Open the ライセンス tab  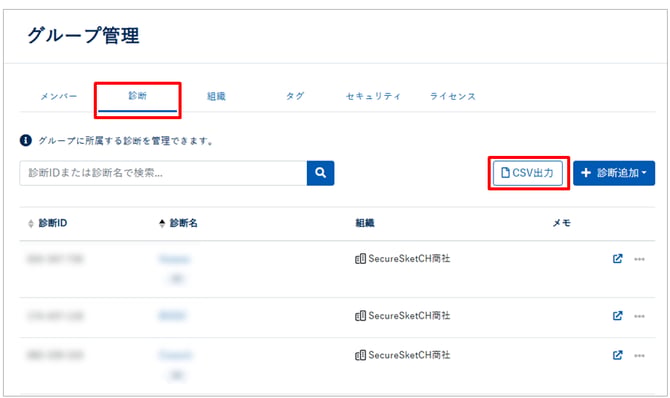click(453, 96)
